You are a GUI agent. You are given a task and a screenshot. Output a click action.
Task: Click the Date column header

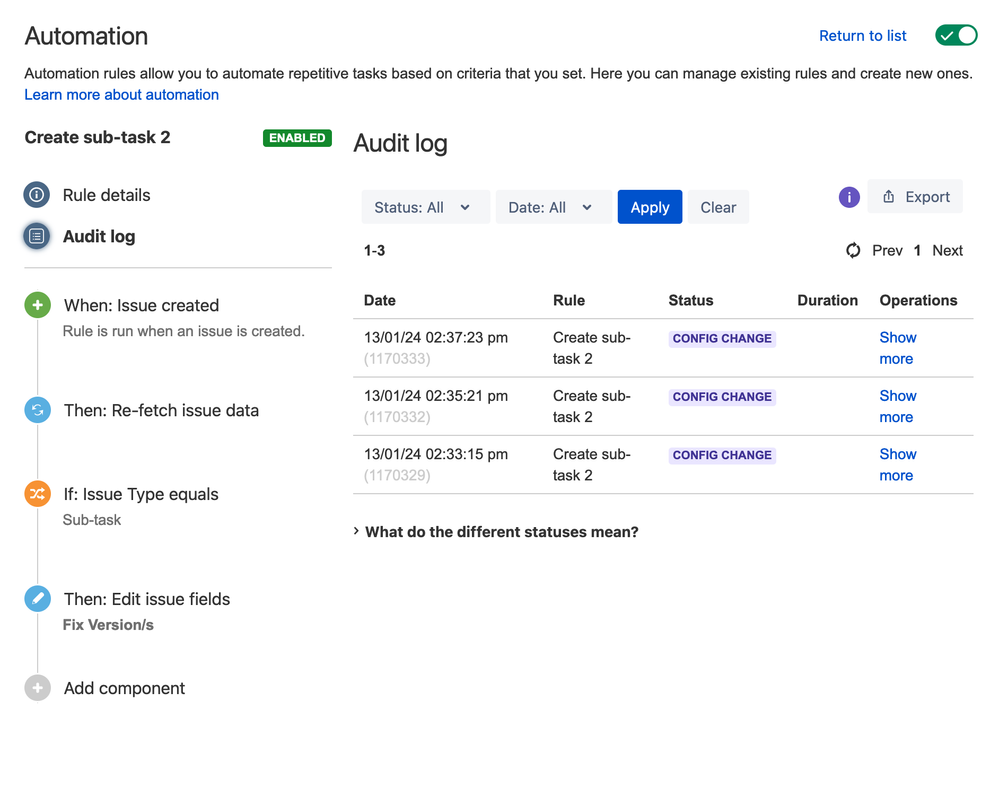(380, 300)
